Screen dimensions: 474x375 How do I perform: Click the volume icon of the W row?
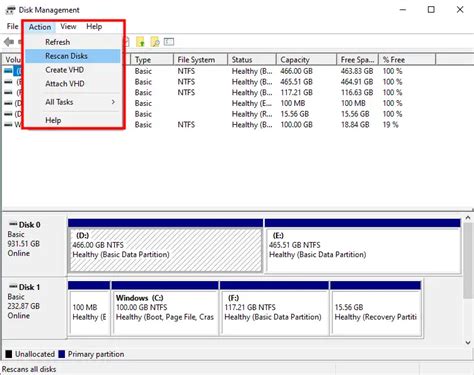click(8, 125)
